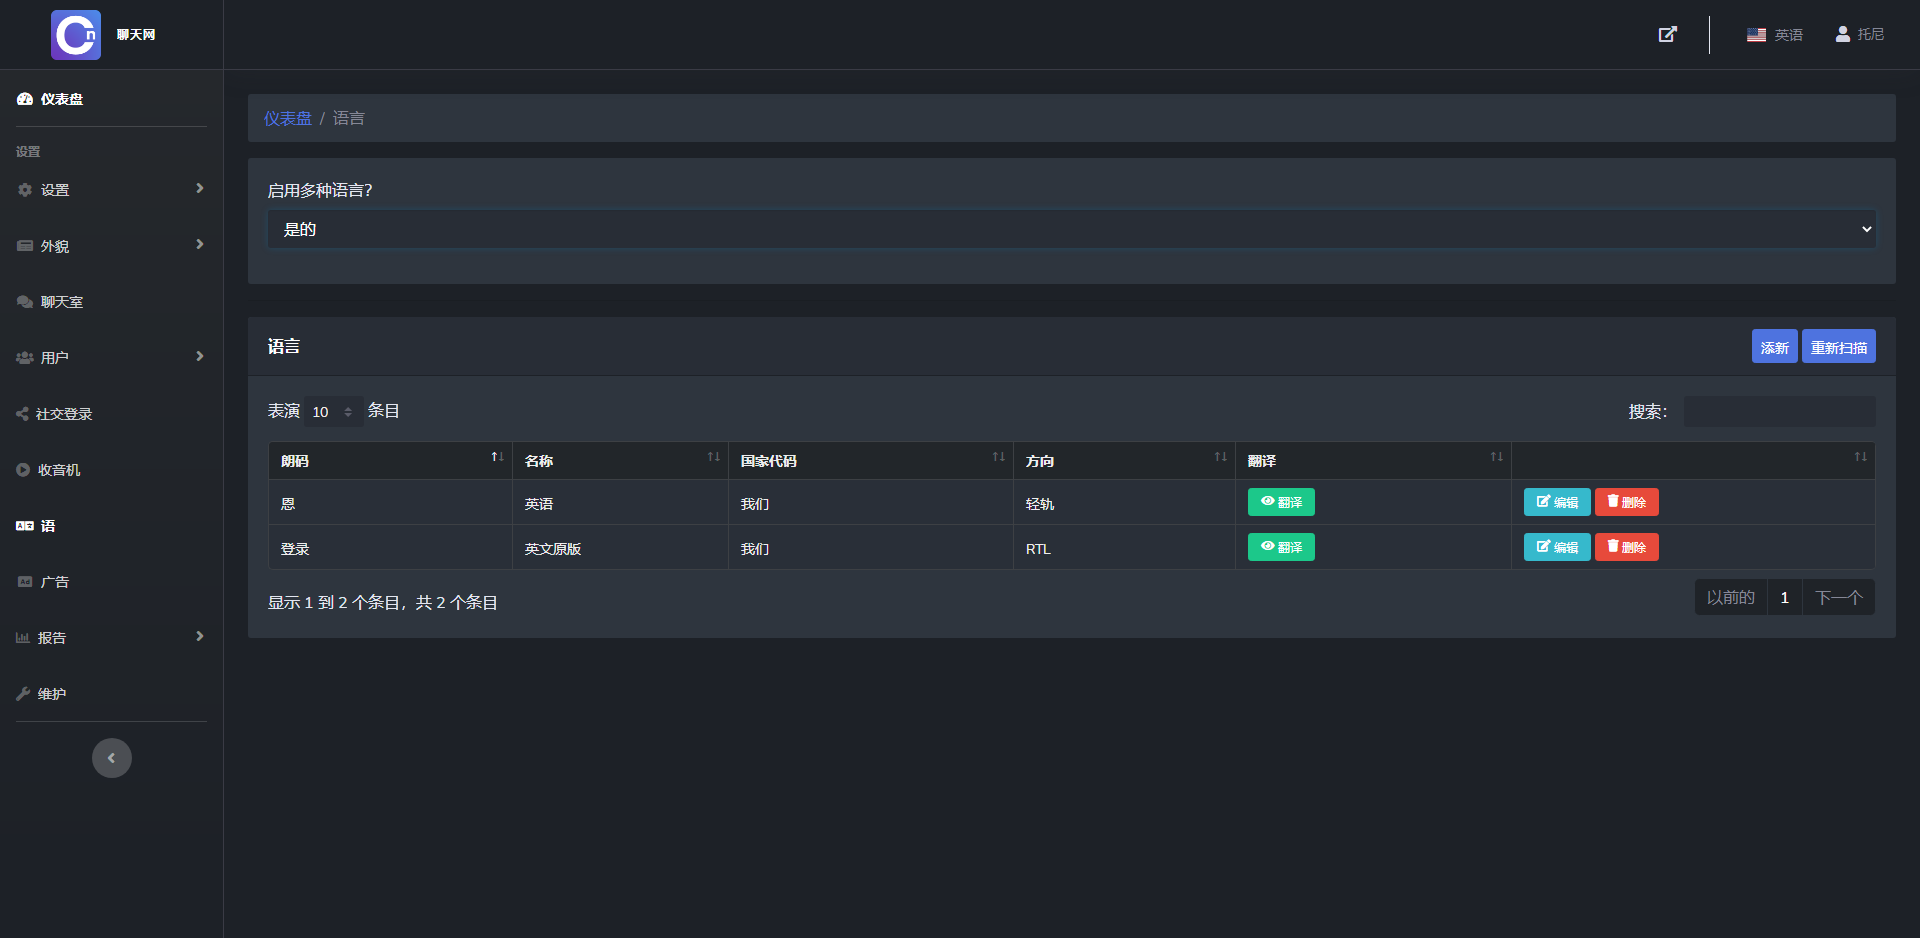Click the chat app logo icon
The width and height of the screenshot is (1920, 938).
point(76,35)
